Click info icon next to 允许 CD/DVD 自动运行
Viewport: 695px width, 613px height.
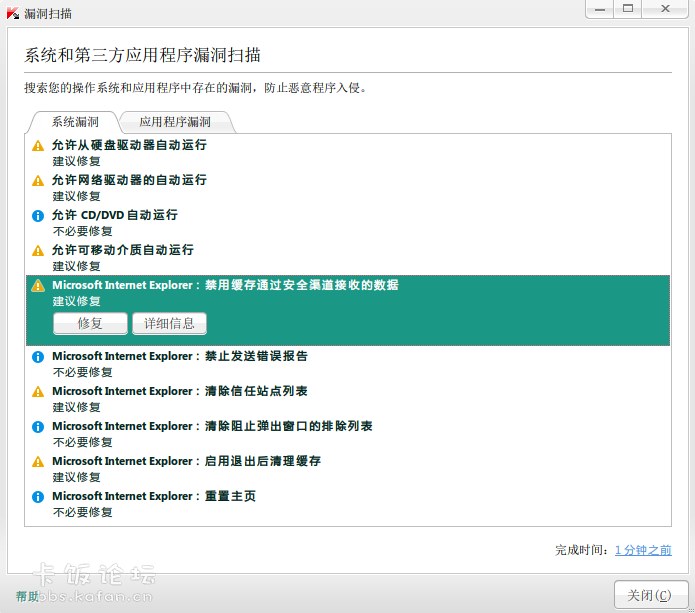38,215
